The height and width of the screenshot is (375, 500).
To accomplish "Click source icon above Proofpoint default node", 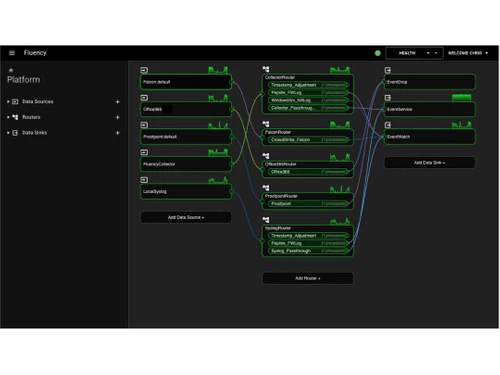I will [x=144, y=125].
